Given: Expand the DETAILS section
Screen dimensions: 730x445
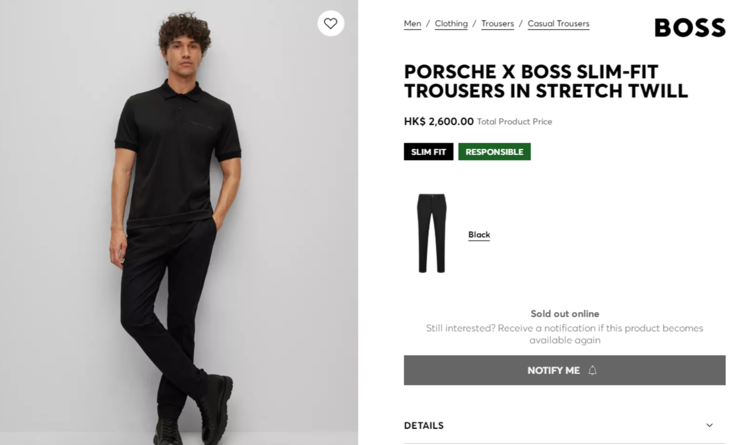Looking at the screenshot, I should [x=424, y=425].
